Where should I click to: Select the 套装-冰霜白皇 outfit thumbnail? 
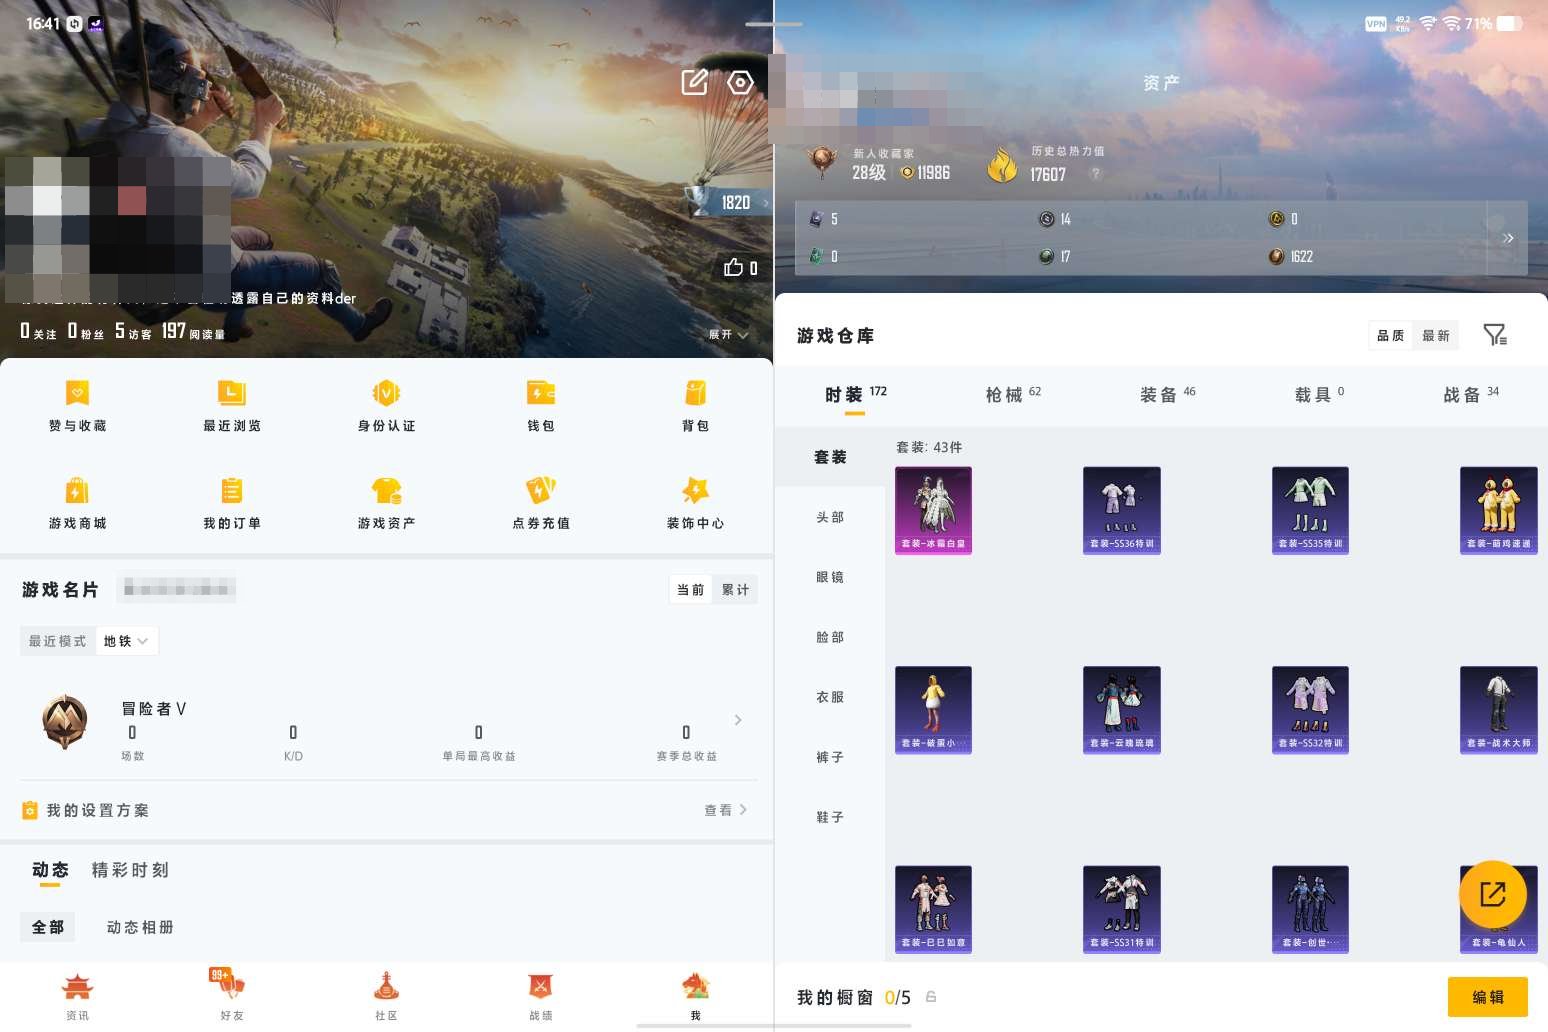point(933,510)
